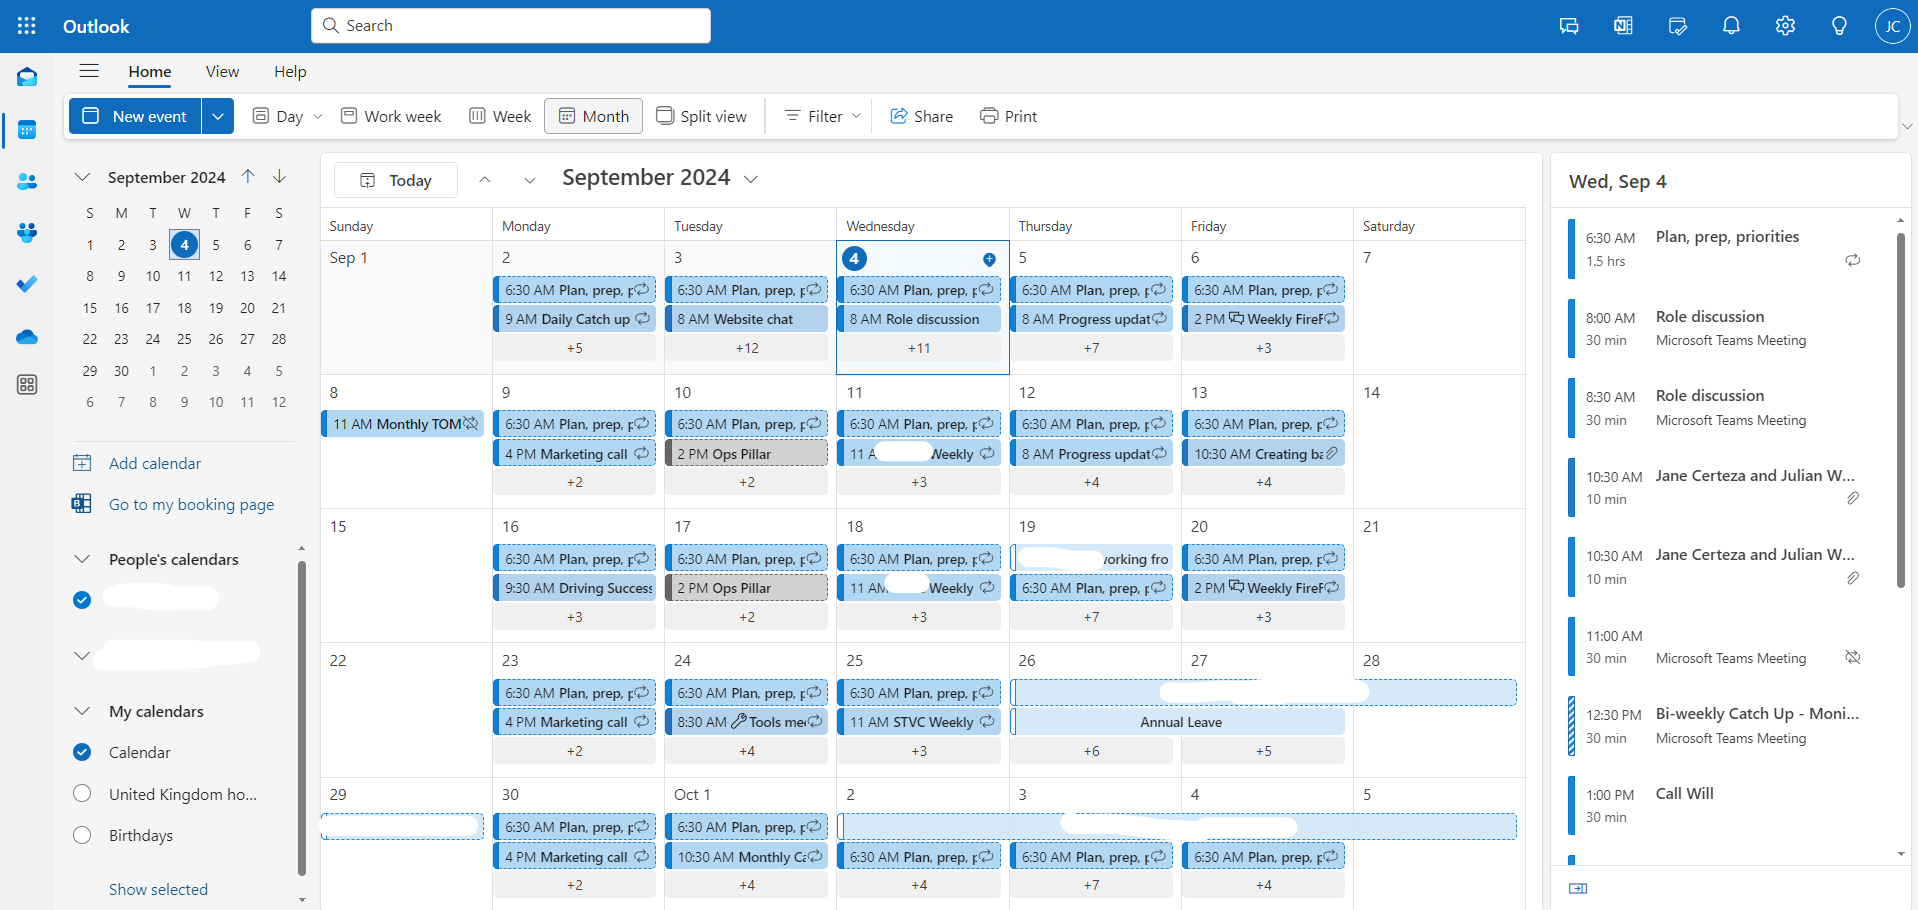Toggle the first People's calendar checkbox

tap(82, 600)
